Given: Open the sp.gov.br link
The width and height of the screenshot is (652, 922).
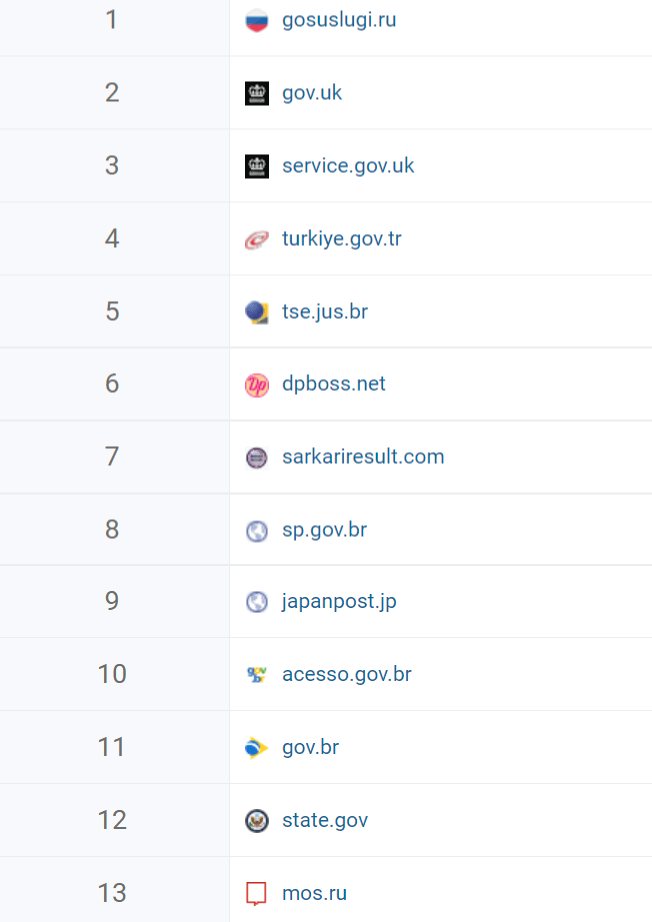Looking at the screenshot, I should click(x=325, y=530).
